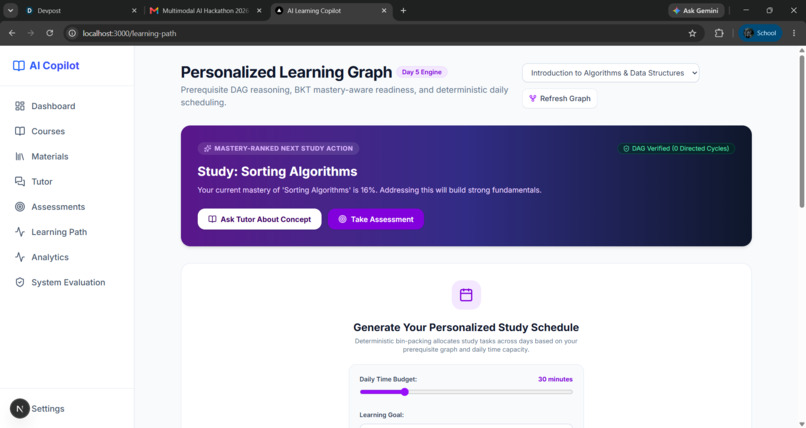This screenshot has height=428, width=806.
Task: Click the Day 5 Engine badge
Action: (x=422, y=72)
